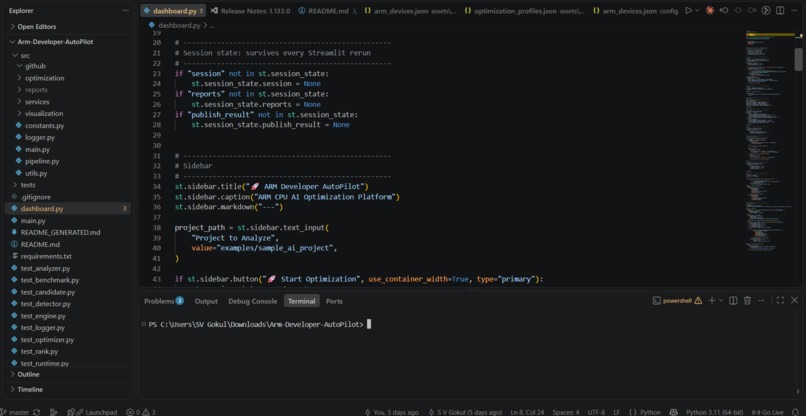Open the README.md editor tab

tap(327, 10)
